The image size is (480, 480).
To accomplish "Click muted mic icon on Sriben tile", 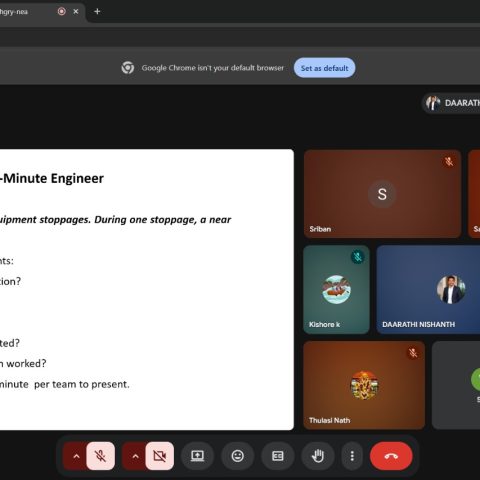I will pos(449,162).
